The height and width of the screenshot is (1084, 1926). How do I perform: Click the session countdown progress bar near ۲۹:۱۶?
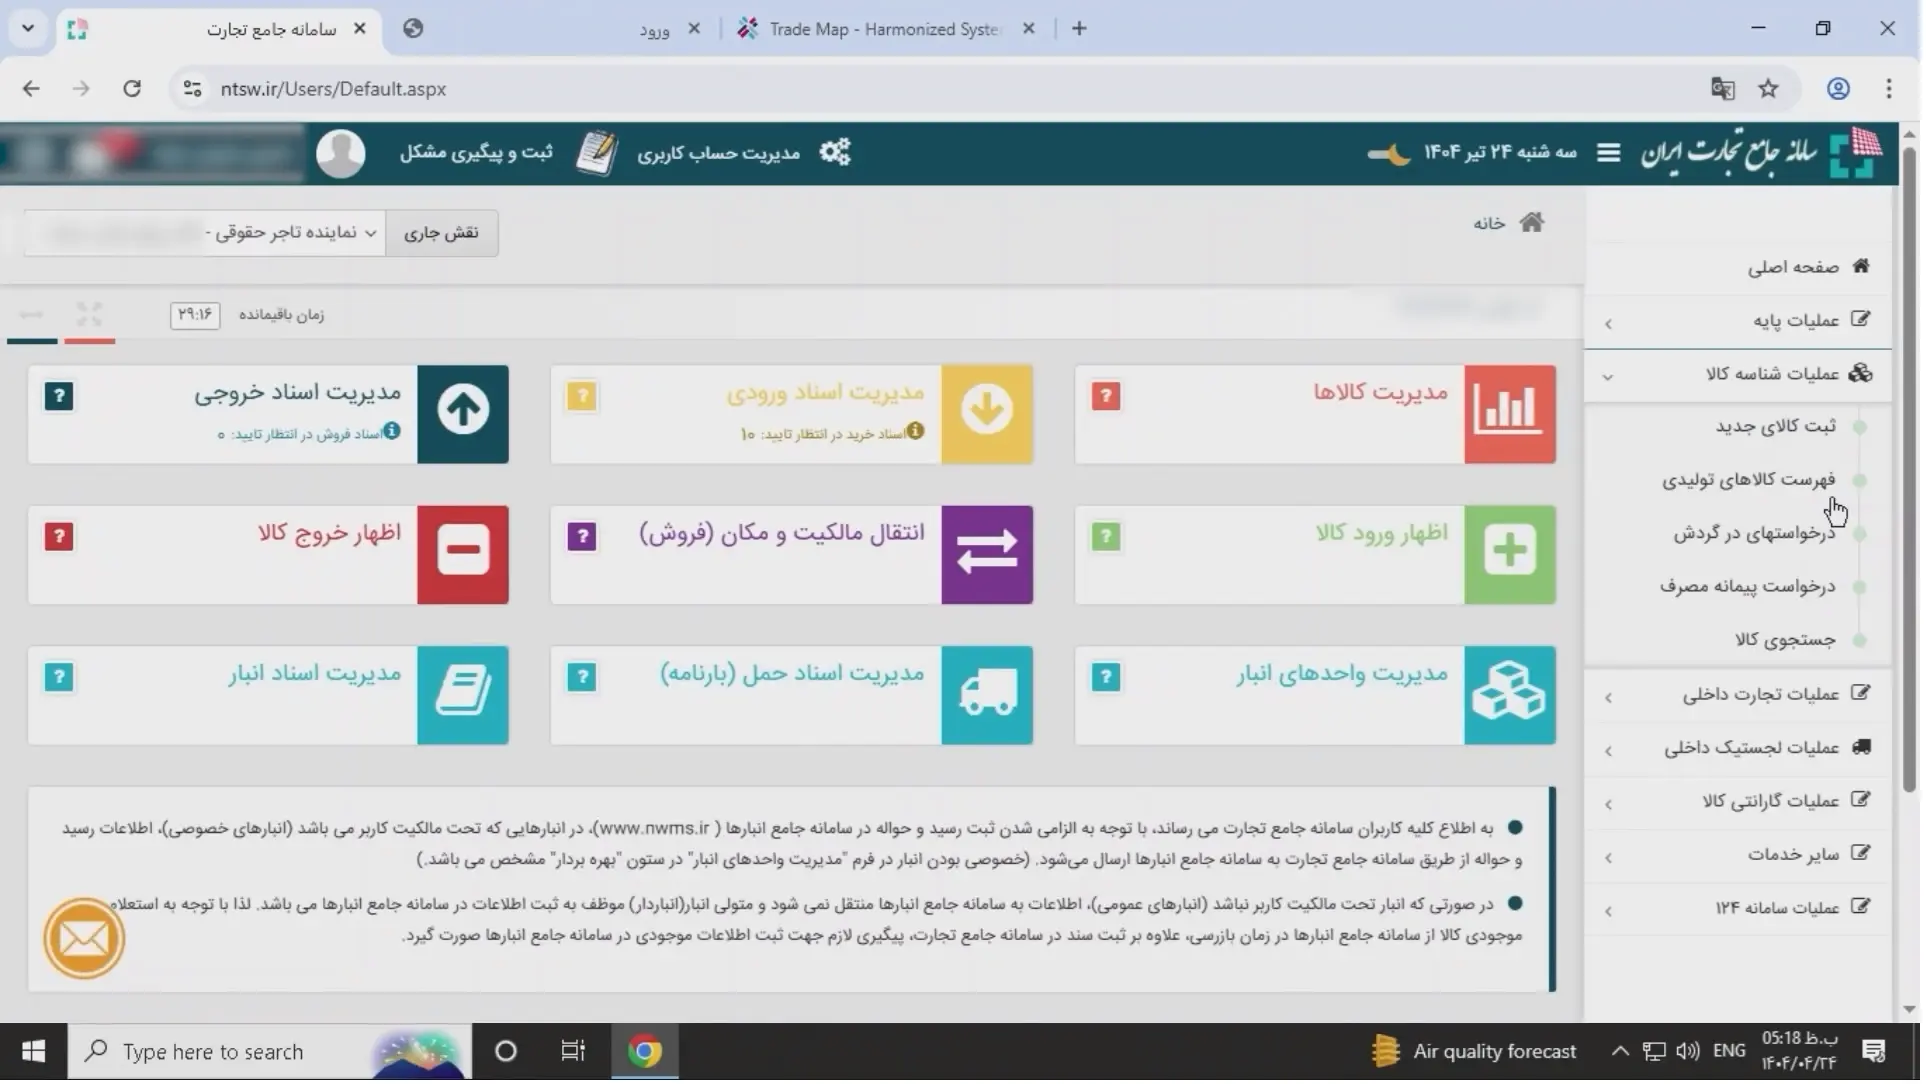pyautogui.click(x=60, y=340)
